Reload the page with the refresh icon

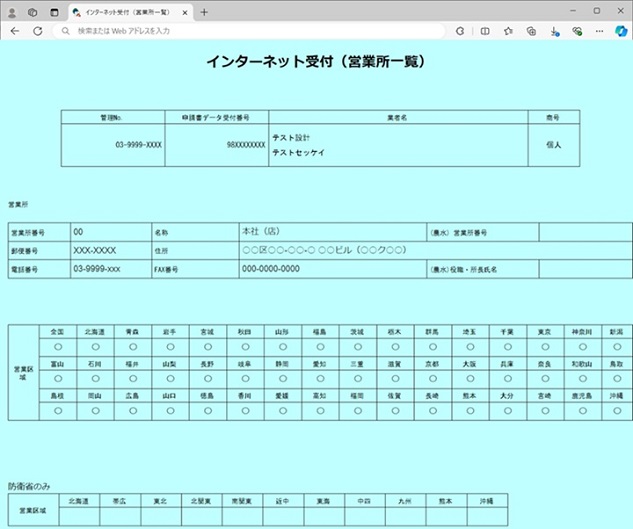point(38,31)
